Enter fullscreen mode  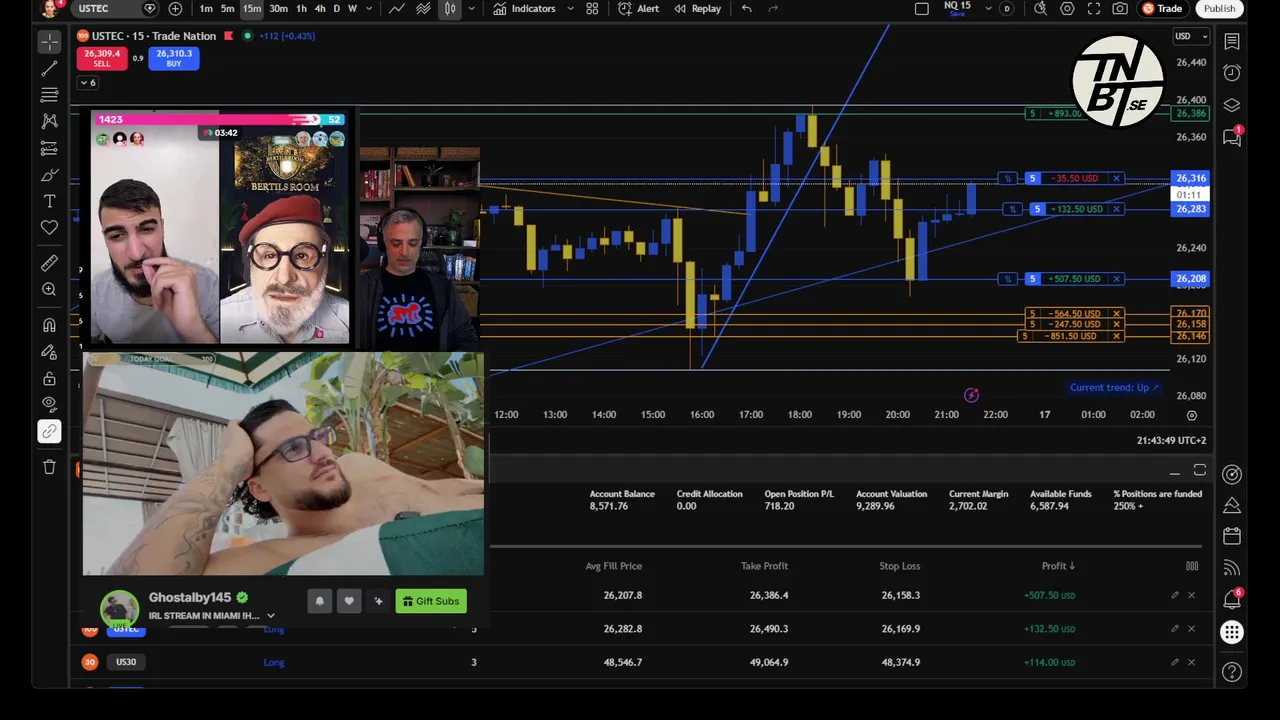[x=1094, y=9]
